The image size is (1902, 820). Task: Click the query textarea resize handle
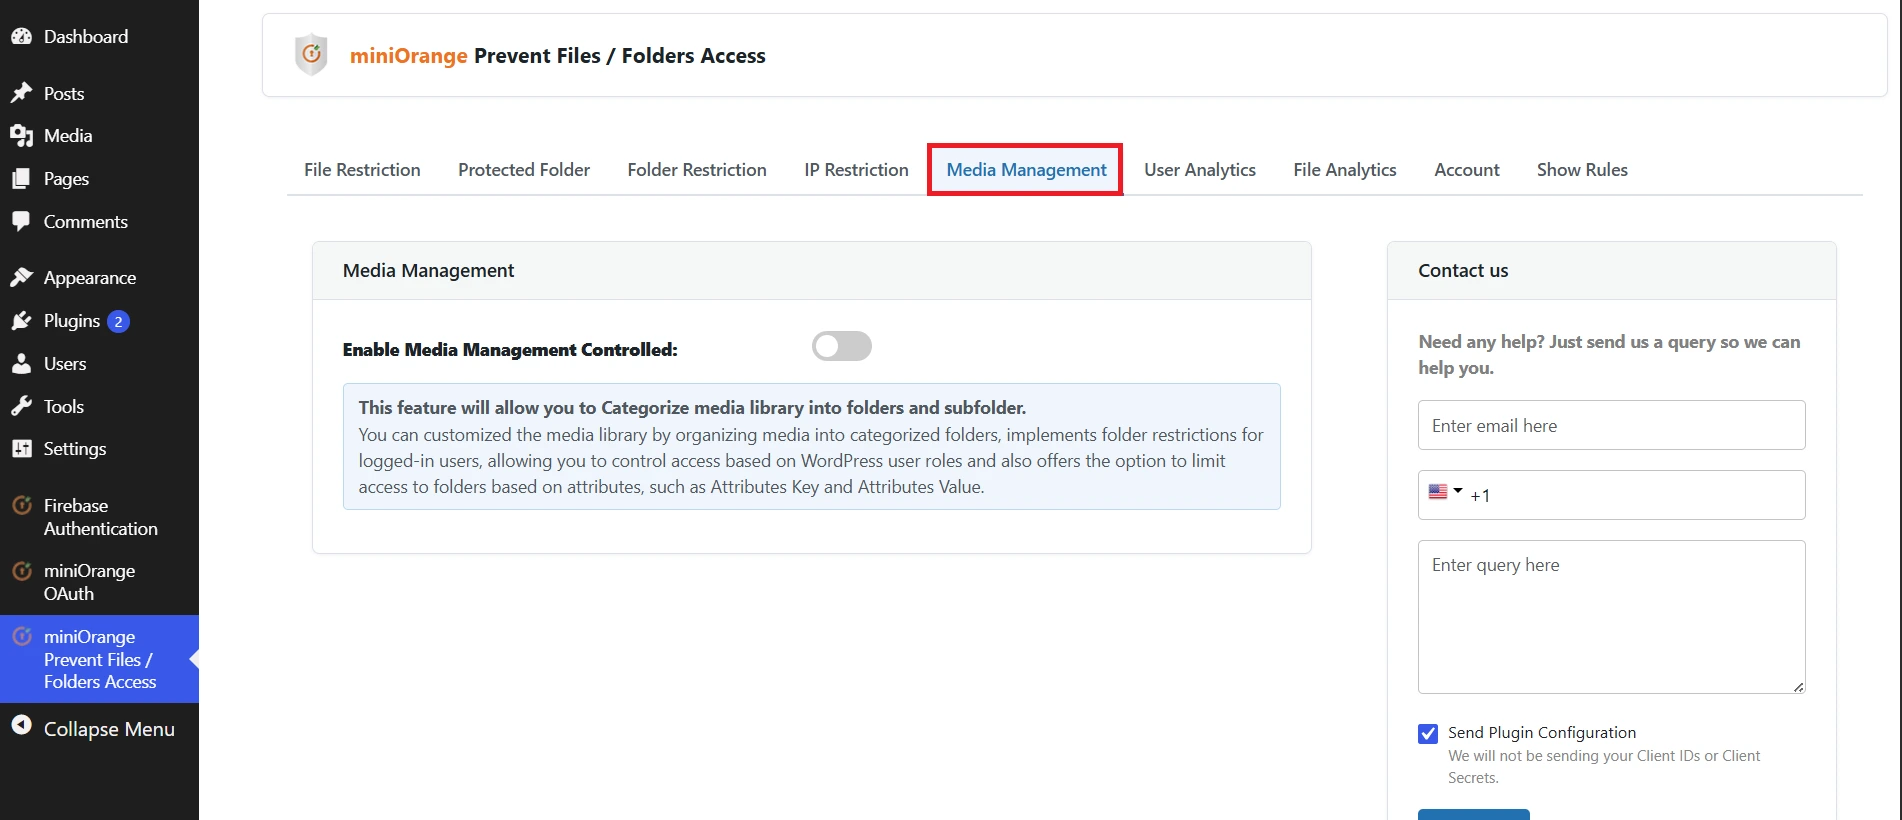click(1798, 687)
